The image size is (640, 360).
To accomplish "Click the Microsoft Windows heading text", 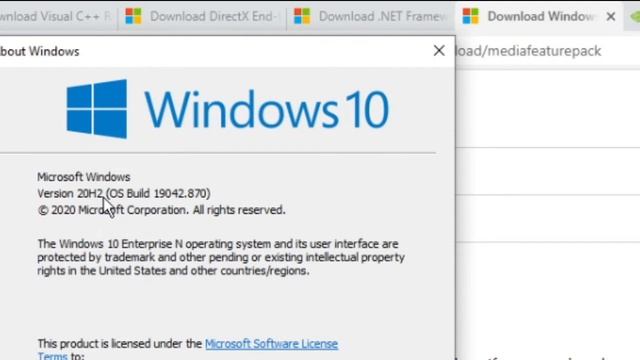I will click(x=84, y=177).
